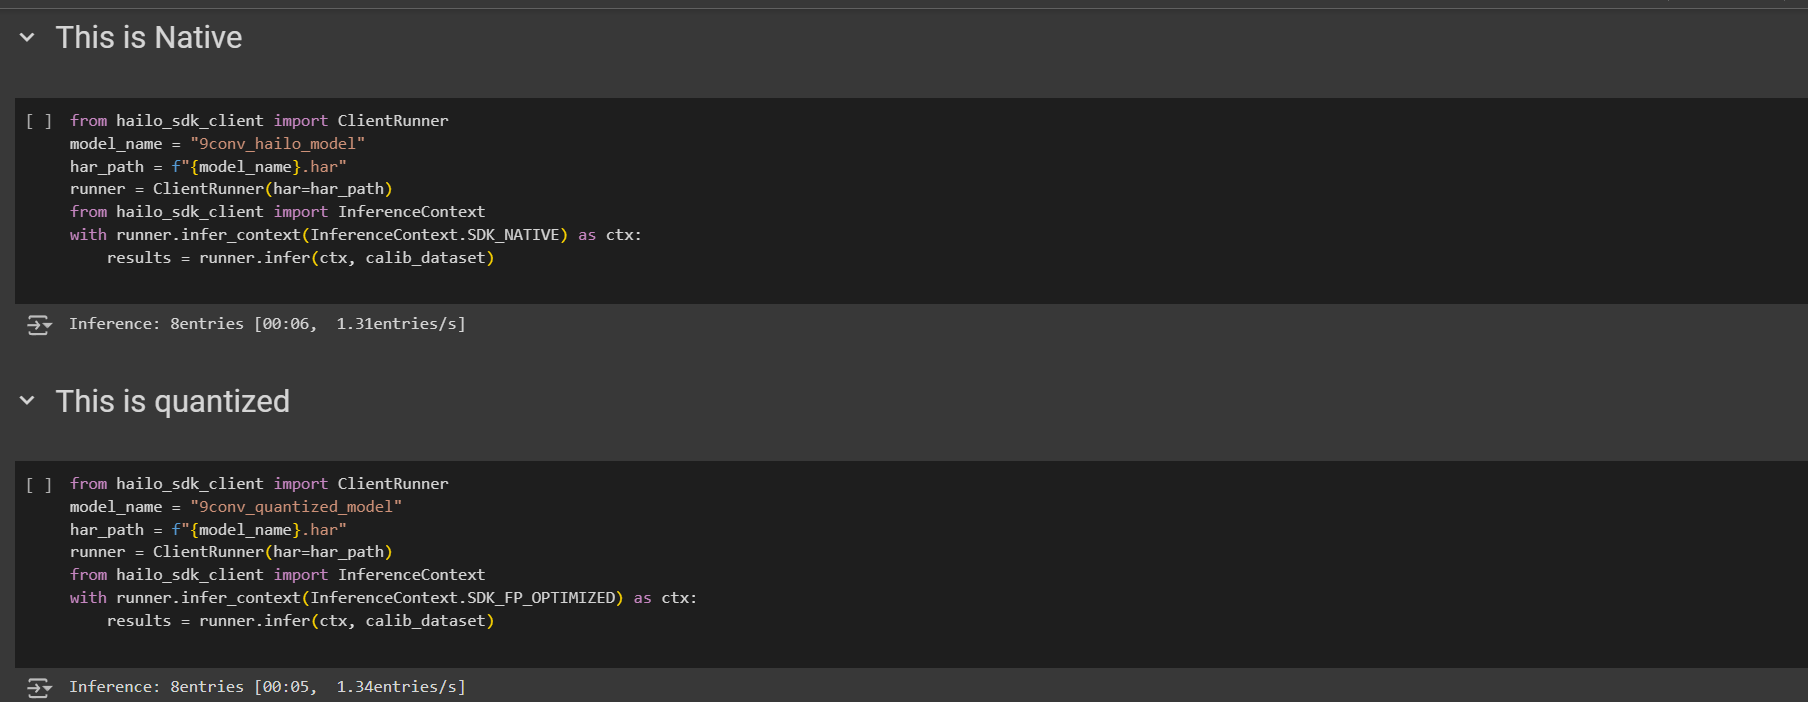This screenshot has height=702, width=1808.
Task: Run the quantized inference code cell
Action: point(38,484)
